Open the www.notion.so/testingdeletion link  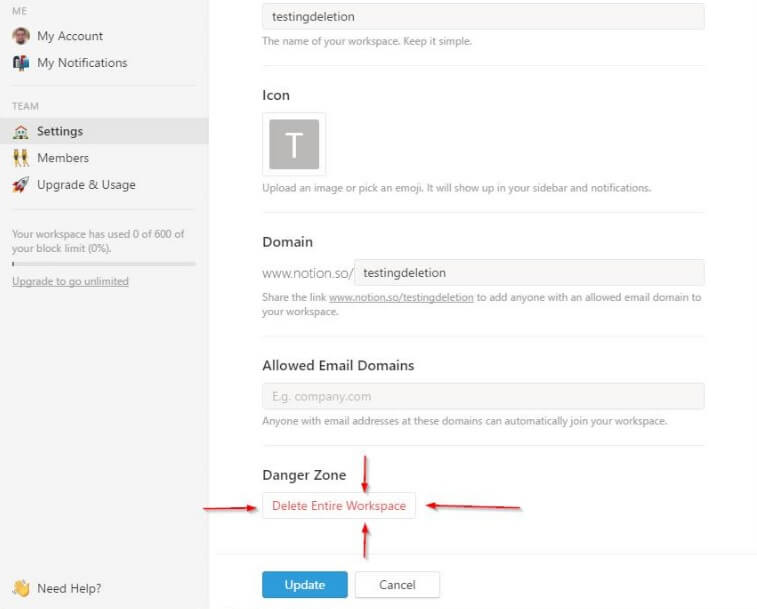point(401,297)
